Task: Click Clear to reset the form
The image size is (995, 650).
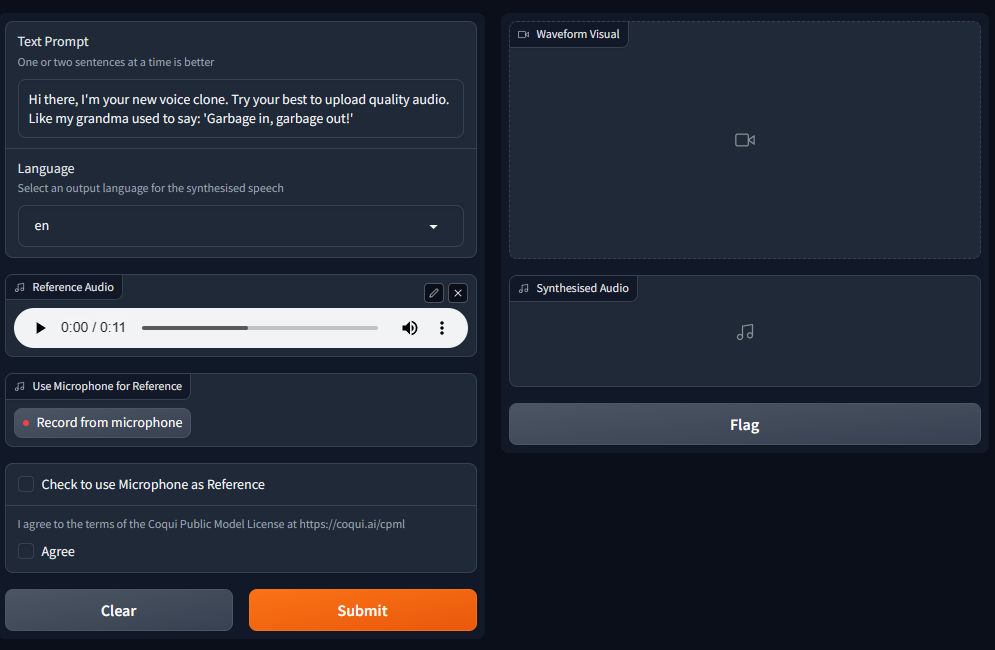Action: (x=118, y=610)
